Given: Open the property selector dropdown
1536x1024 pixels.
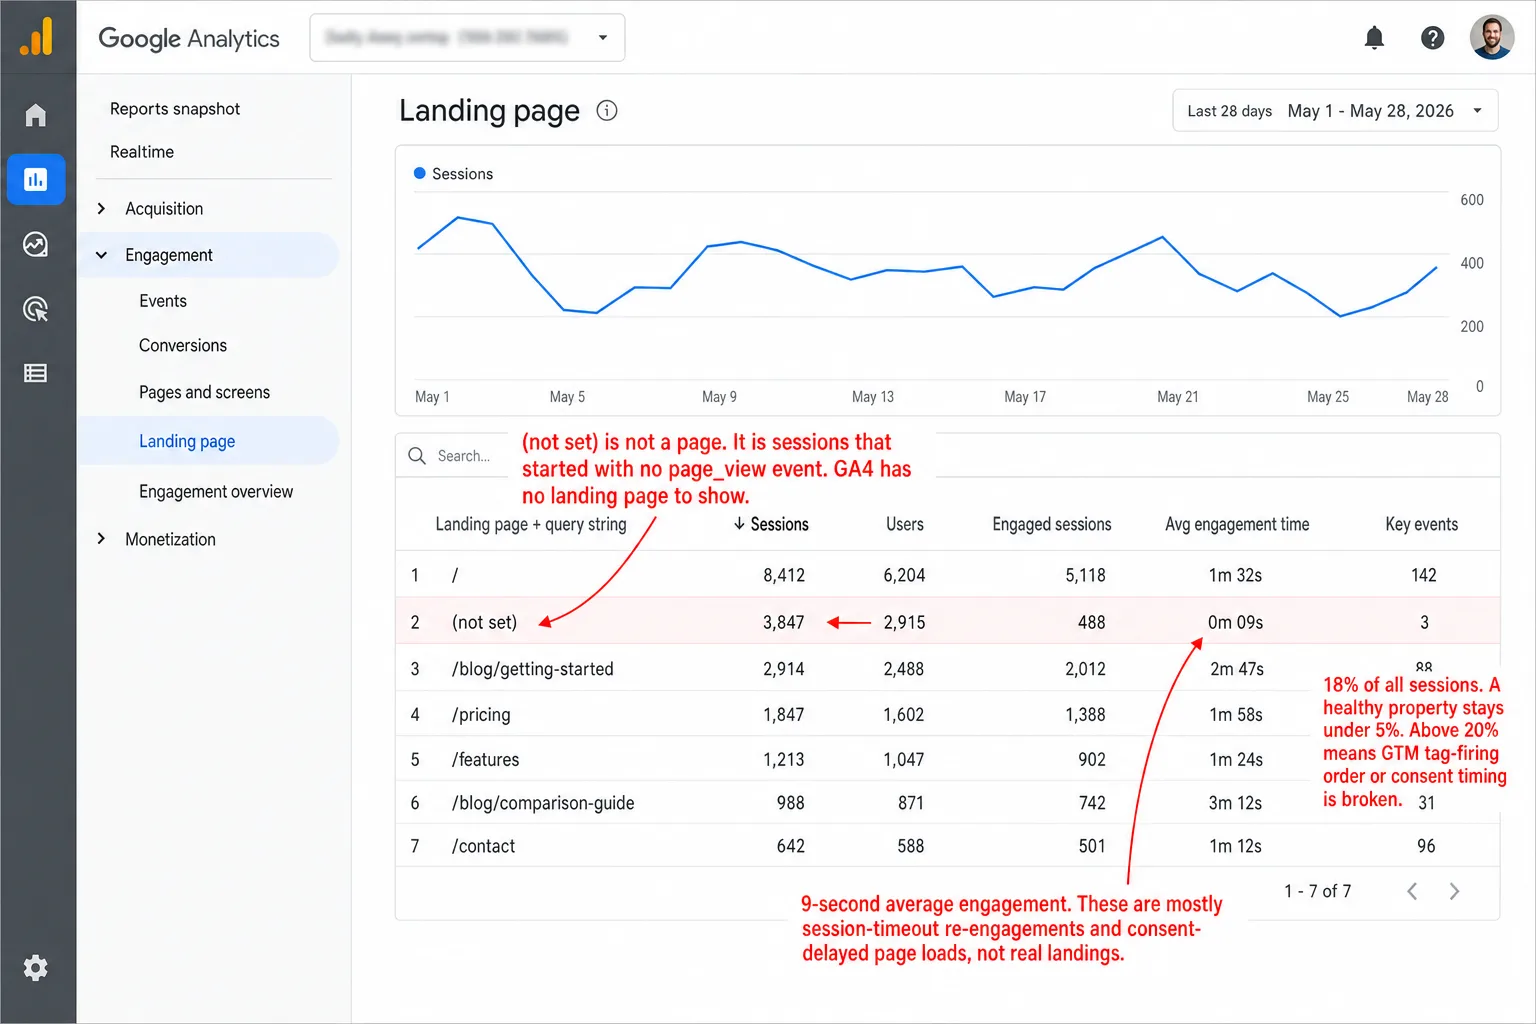Looking at the screenshot, I should tap(467, 38).
